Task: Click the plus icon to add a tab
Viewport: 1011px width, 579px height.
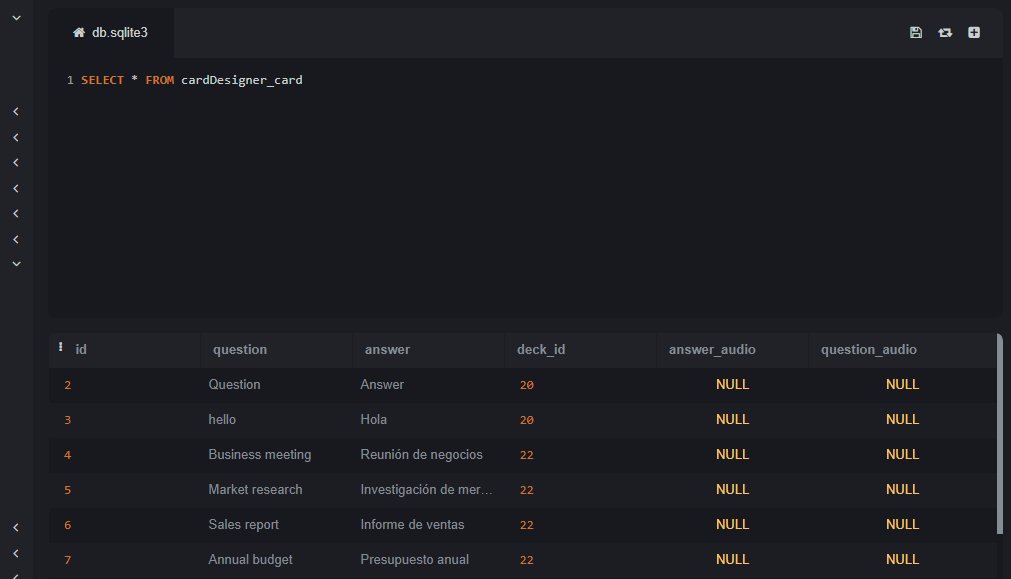Action: coord(974,33)
